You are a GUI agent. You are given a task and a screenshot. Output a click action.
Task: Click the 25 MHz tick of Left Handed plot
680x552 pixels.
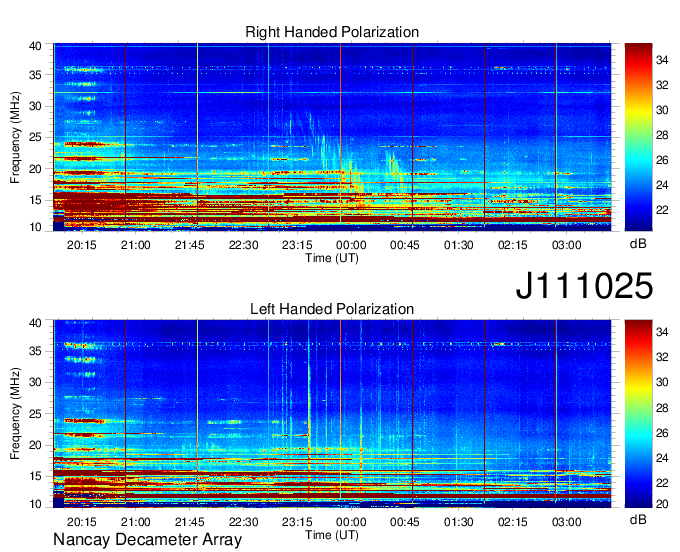tap(35, 414)
